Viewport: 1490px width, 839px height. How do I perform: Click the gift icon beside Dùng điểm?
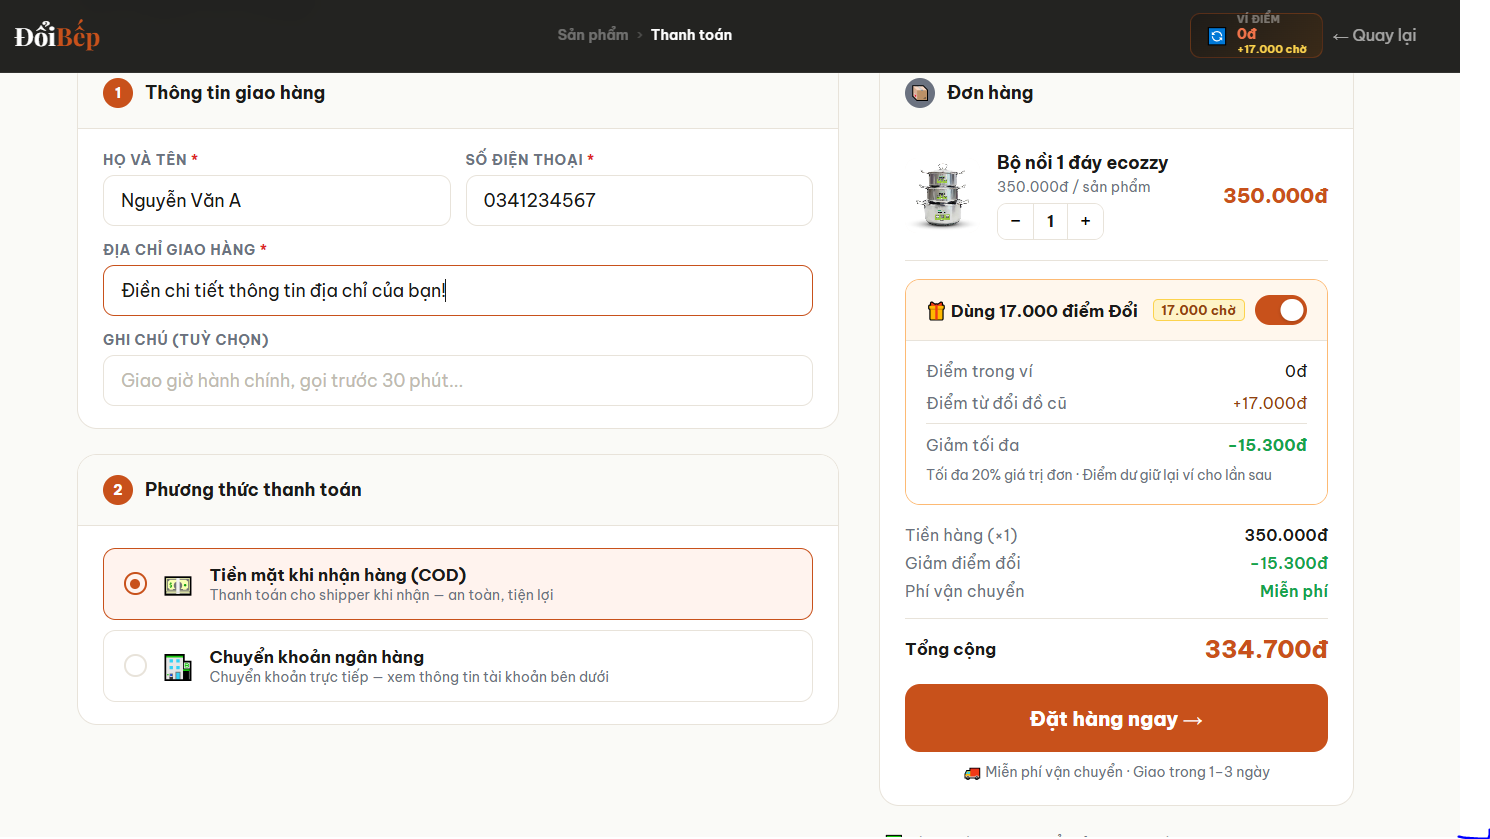click(936, 311)
